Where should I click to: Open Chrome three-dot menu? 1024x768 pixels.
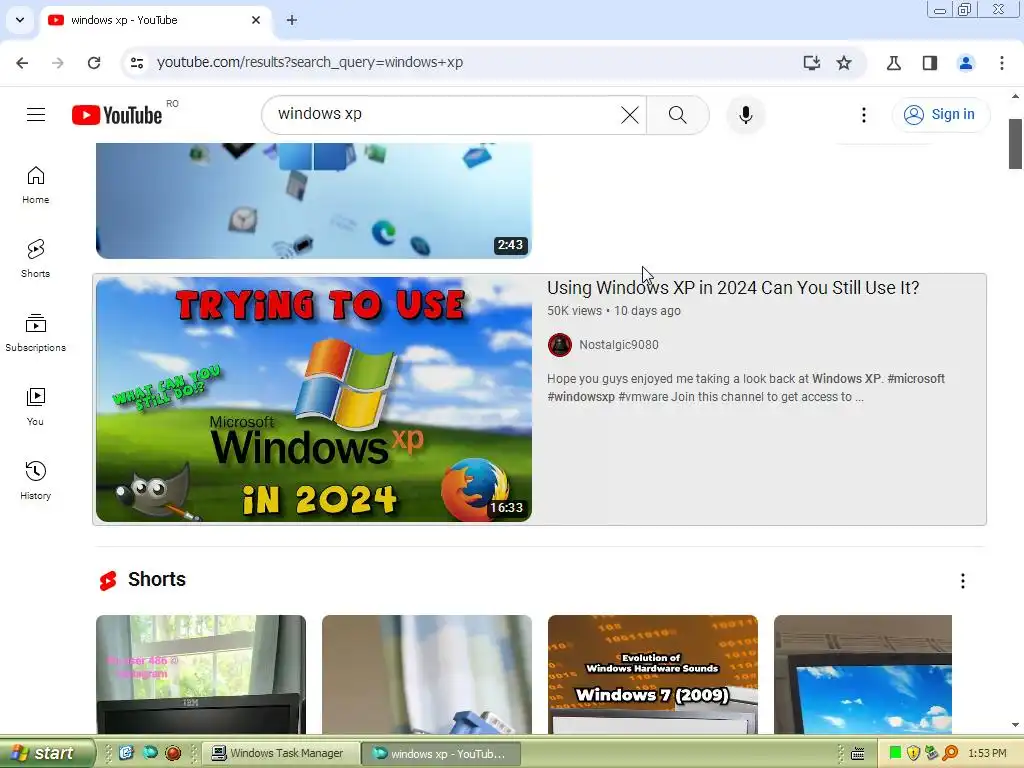pos(1002,63)
